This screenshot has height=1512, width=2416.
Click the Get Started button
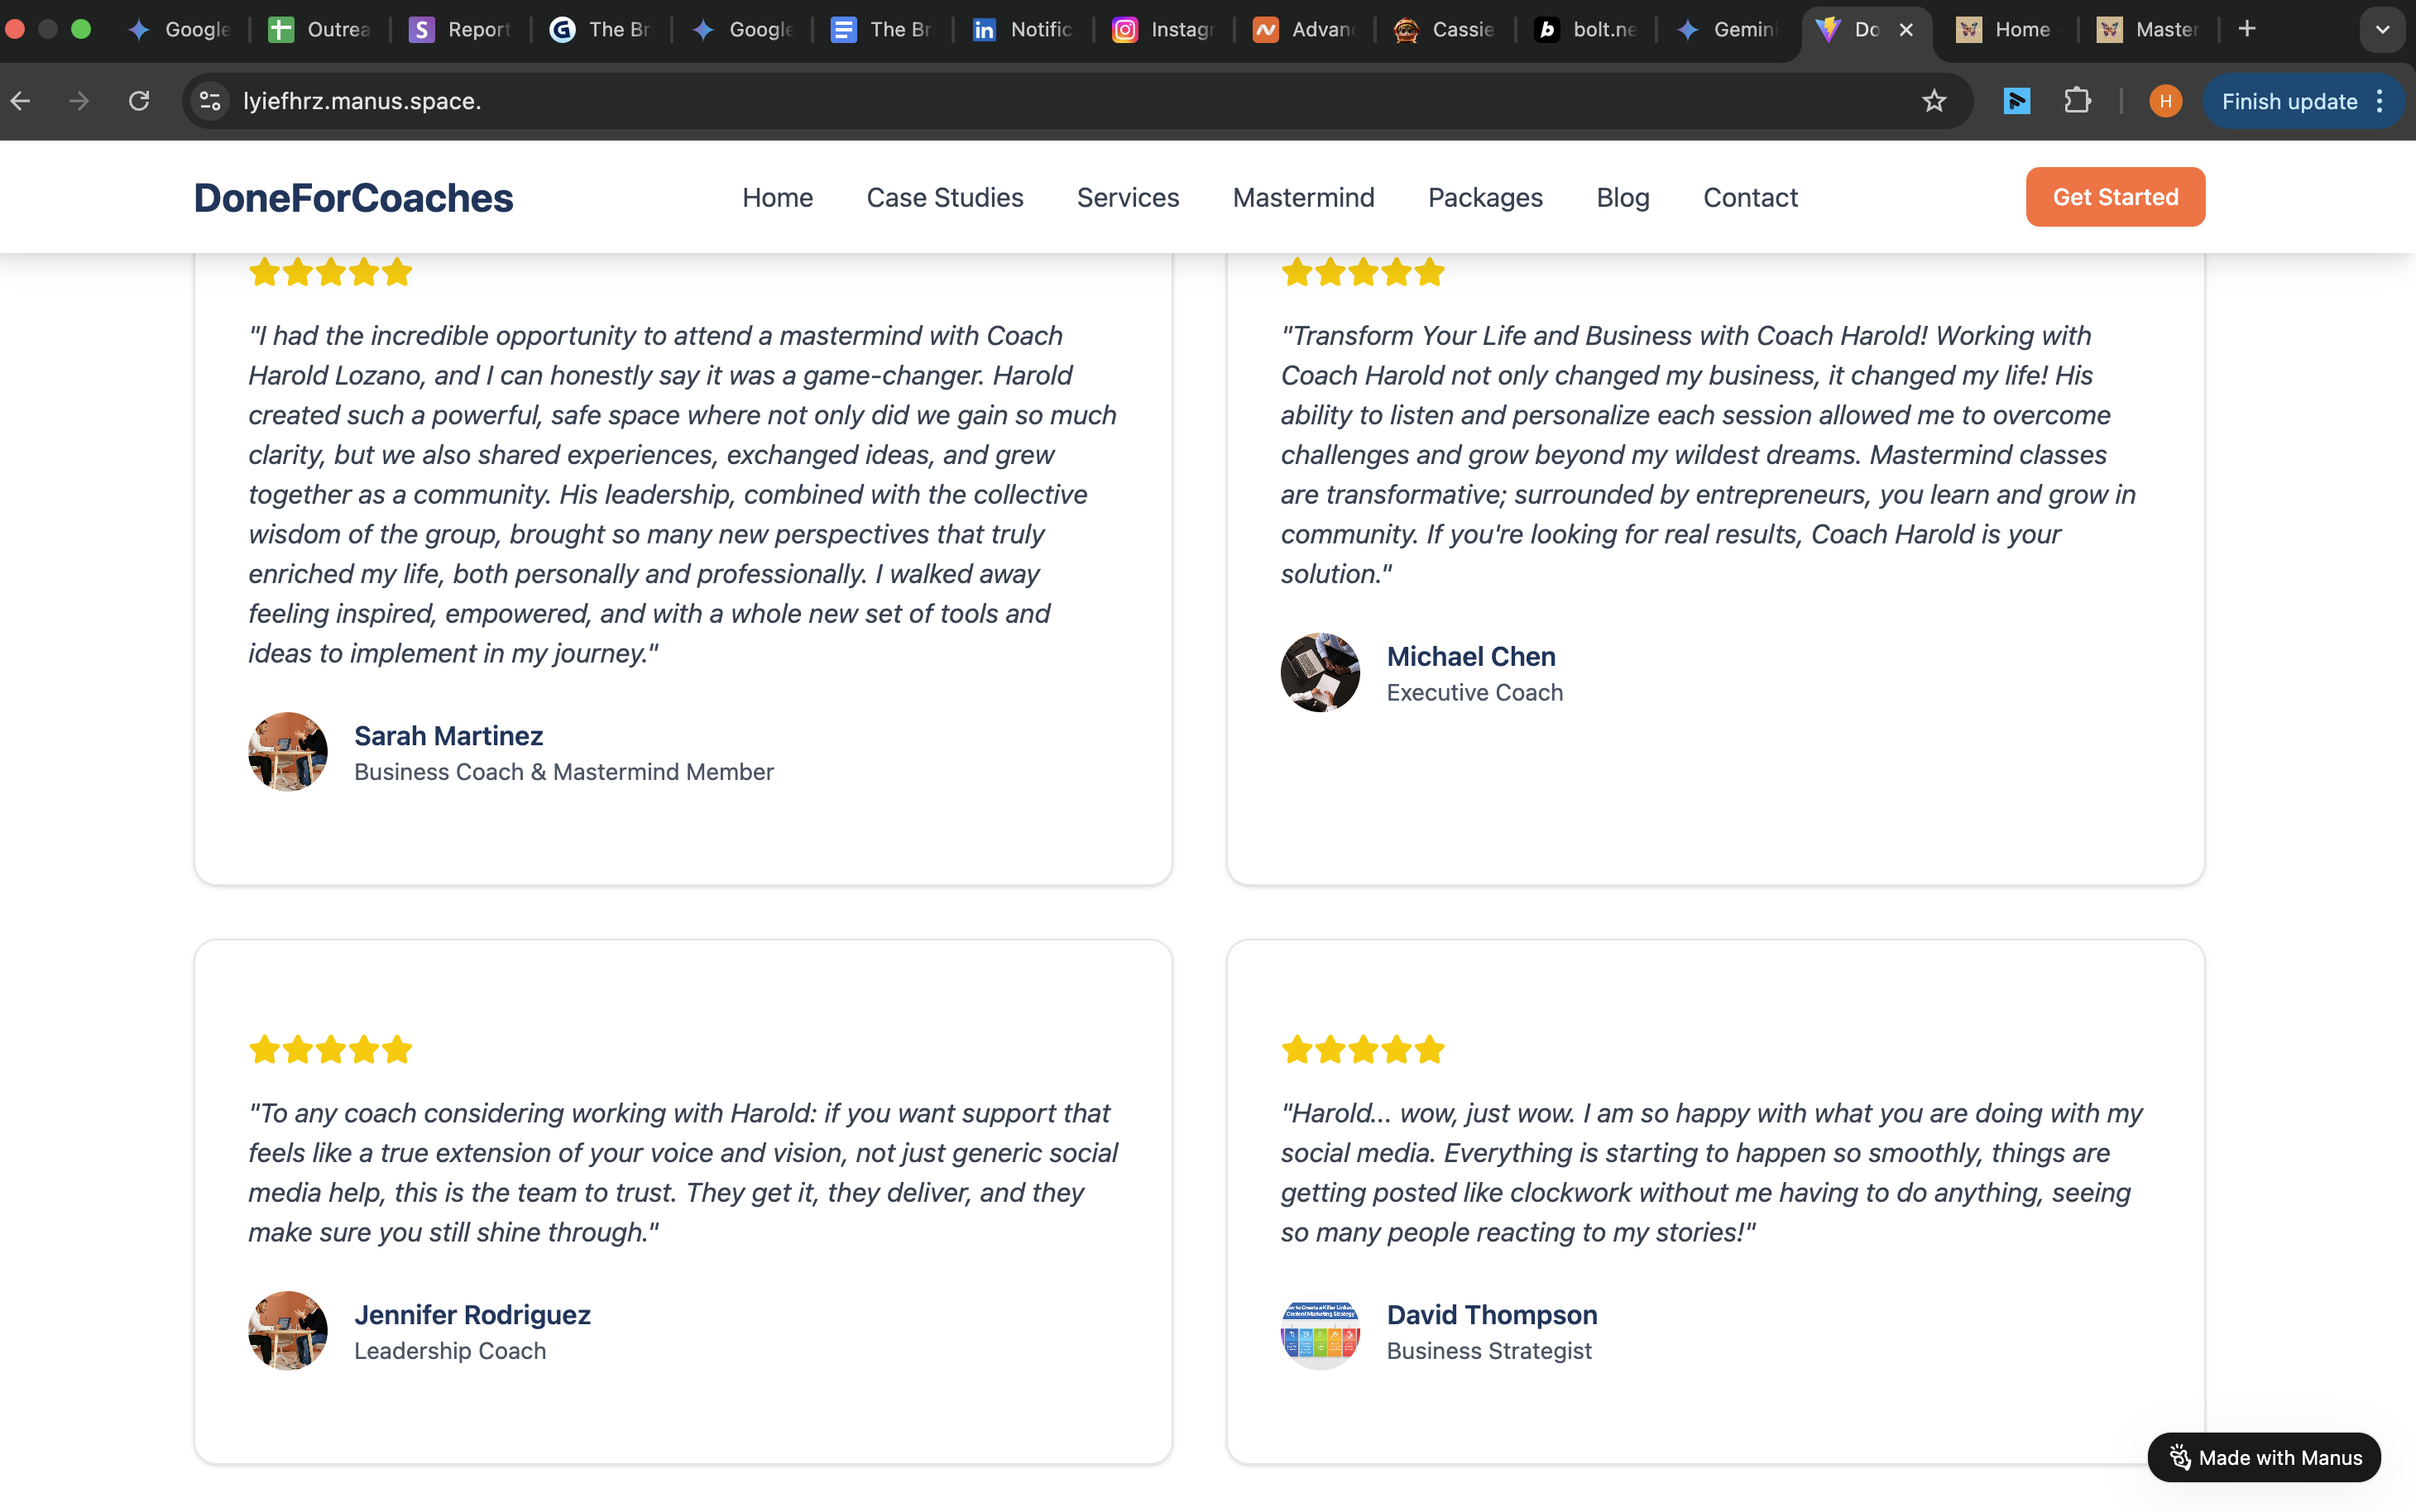click(2115, 197)
